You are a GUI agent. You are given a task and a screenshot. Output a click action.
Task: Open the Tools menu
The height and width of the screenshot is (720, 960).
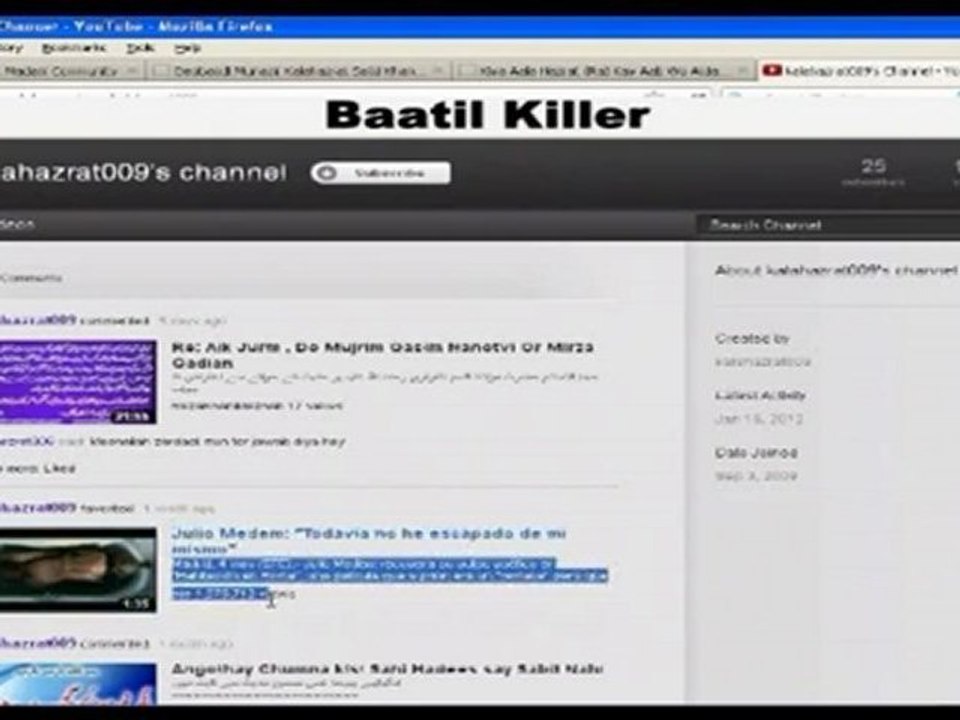[140, 48]
